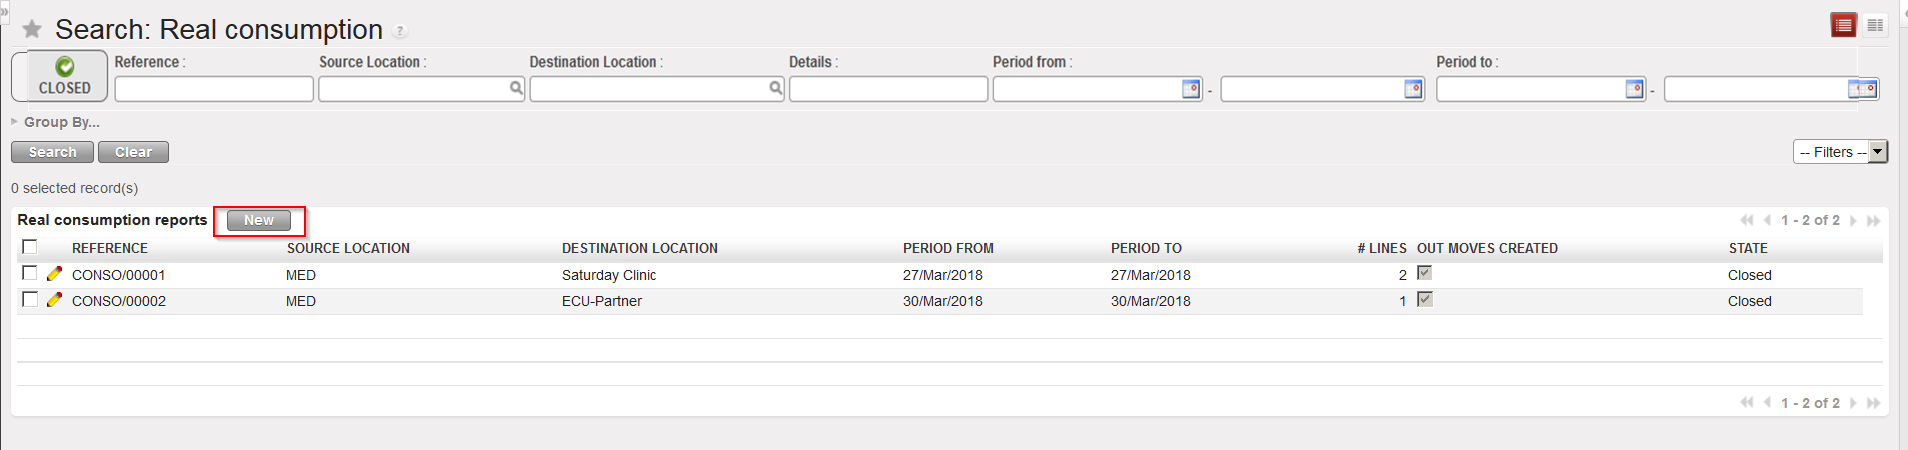
Task: Open the Filters dropdown
Action: [1840, 152]
